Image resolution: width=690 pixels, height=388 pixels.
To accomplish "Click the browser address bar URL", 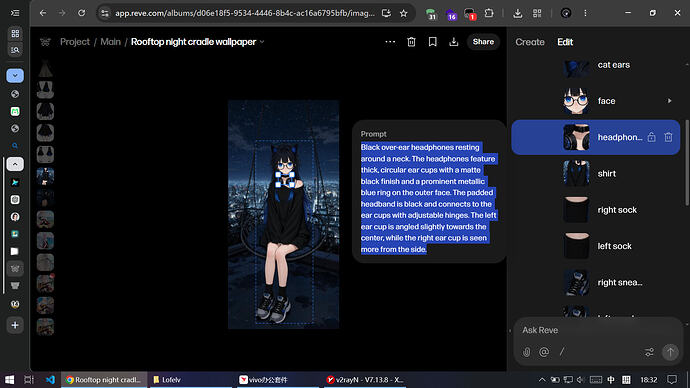I will coord(245,13).
